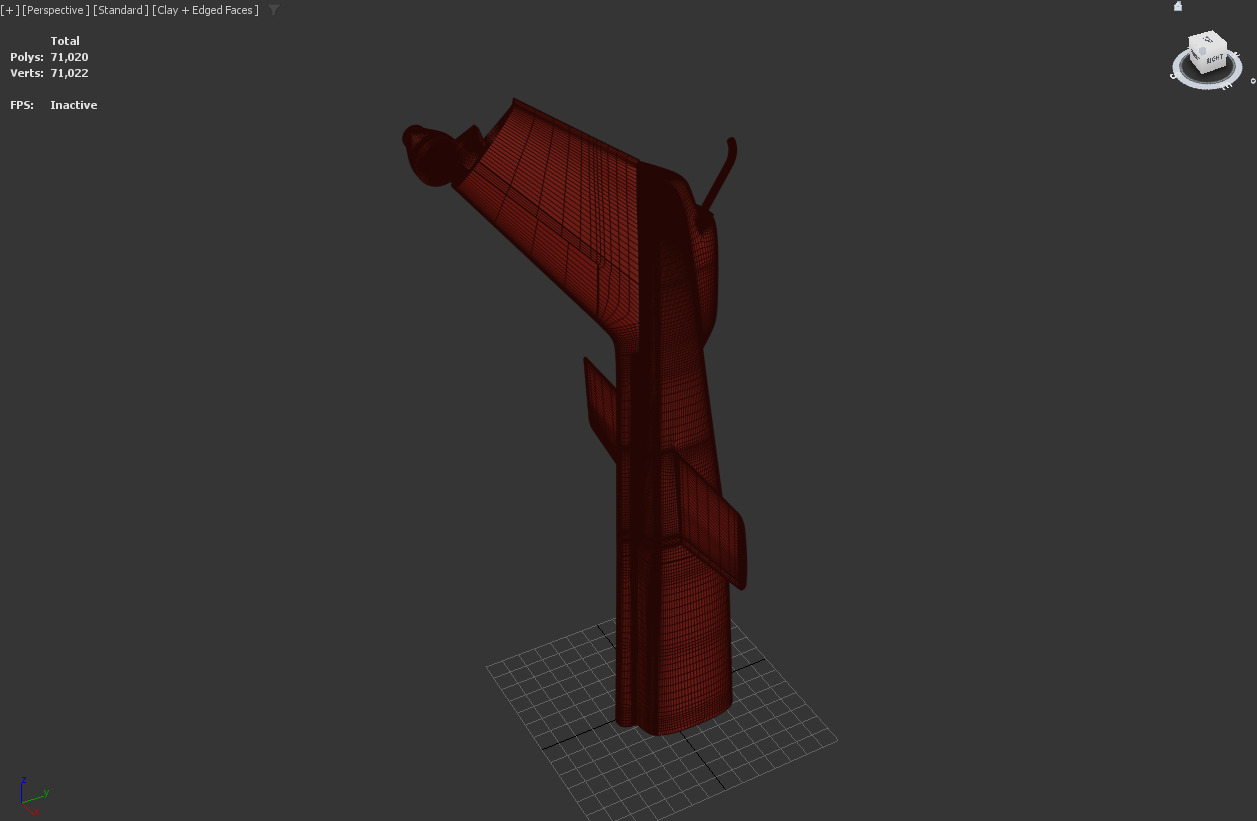
Task: Click the top face of the ViewCube
Action: click(1208, 41)
